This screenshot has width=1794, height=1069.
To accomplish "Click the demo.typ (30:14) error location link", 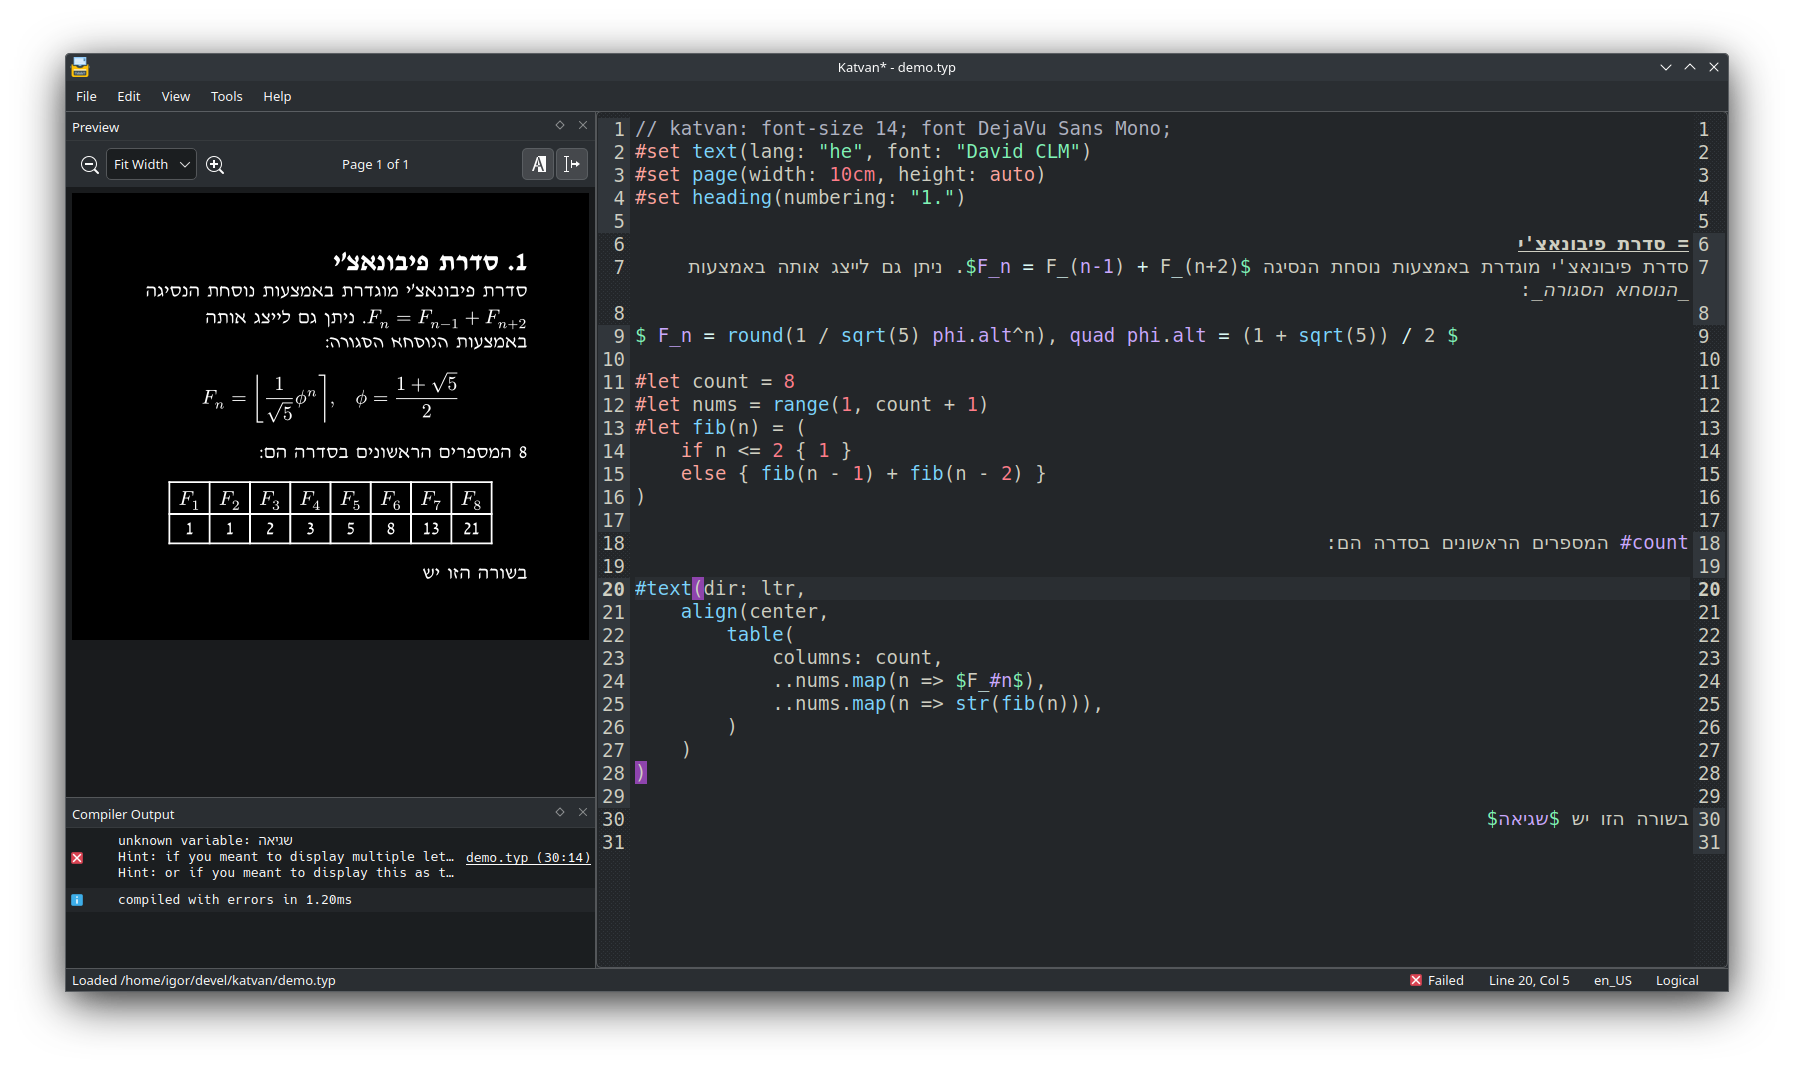I will 528,858.
